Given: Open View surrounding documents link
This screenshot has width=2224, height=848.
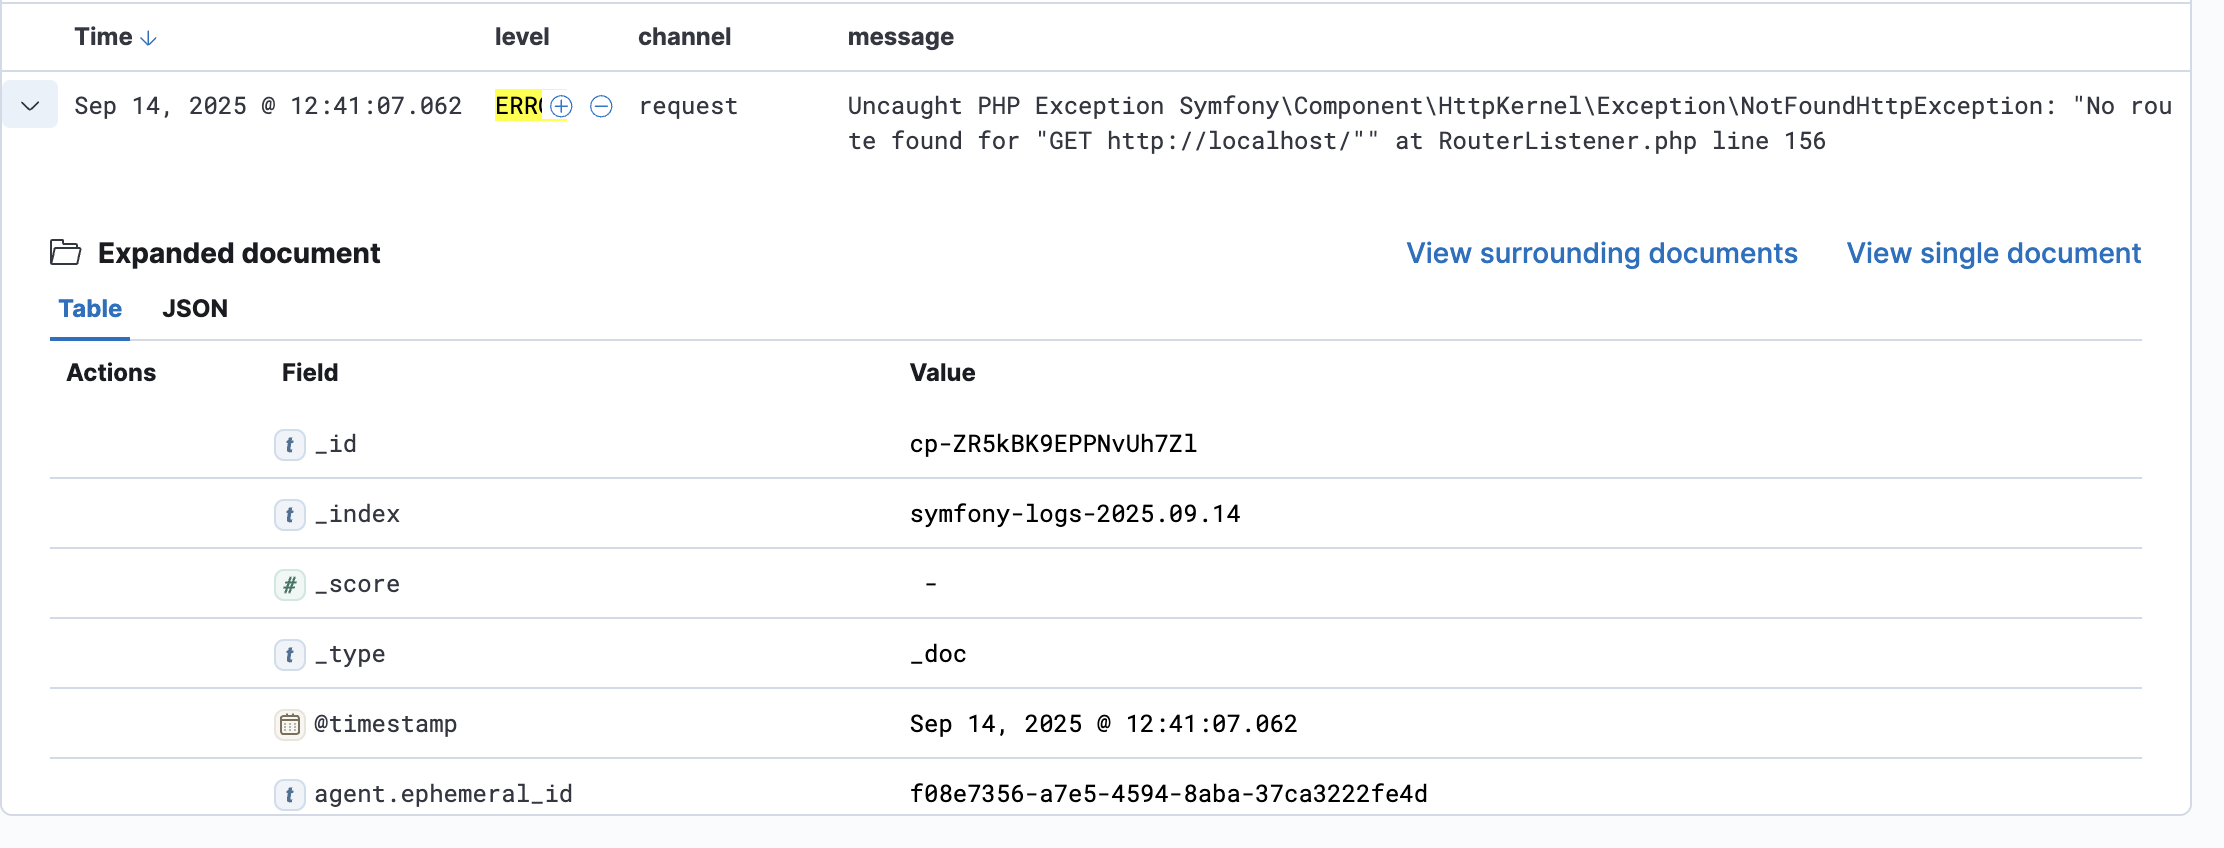Looking at the screenshot, I should point(1602,253).
